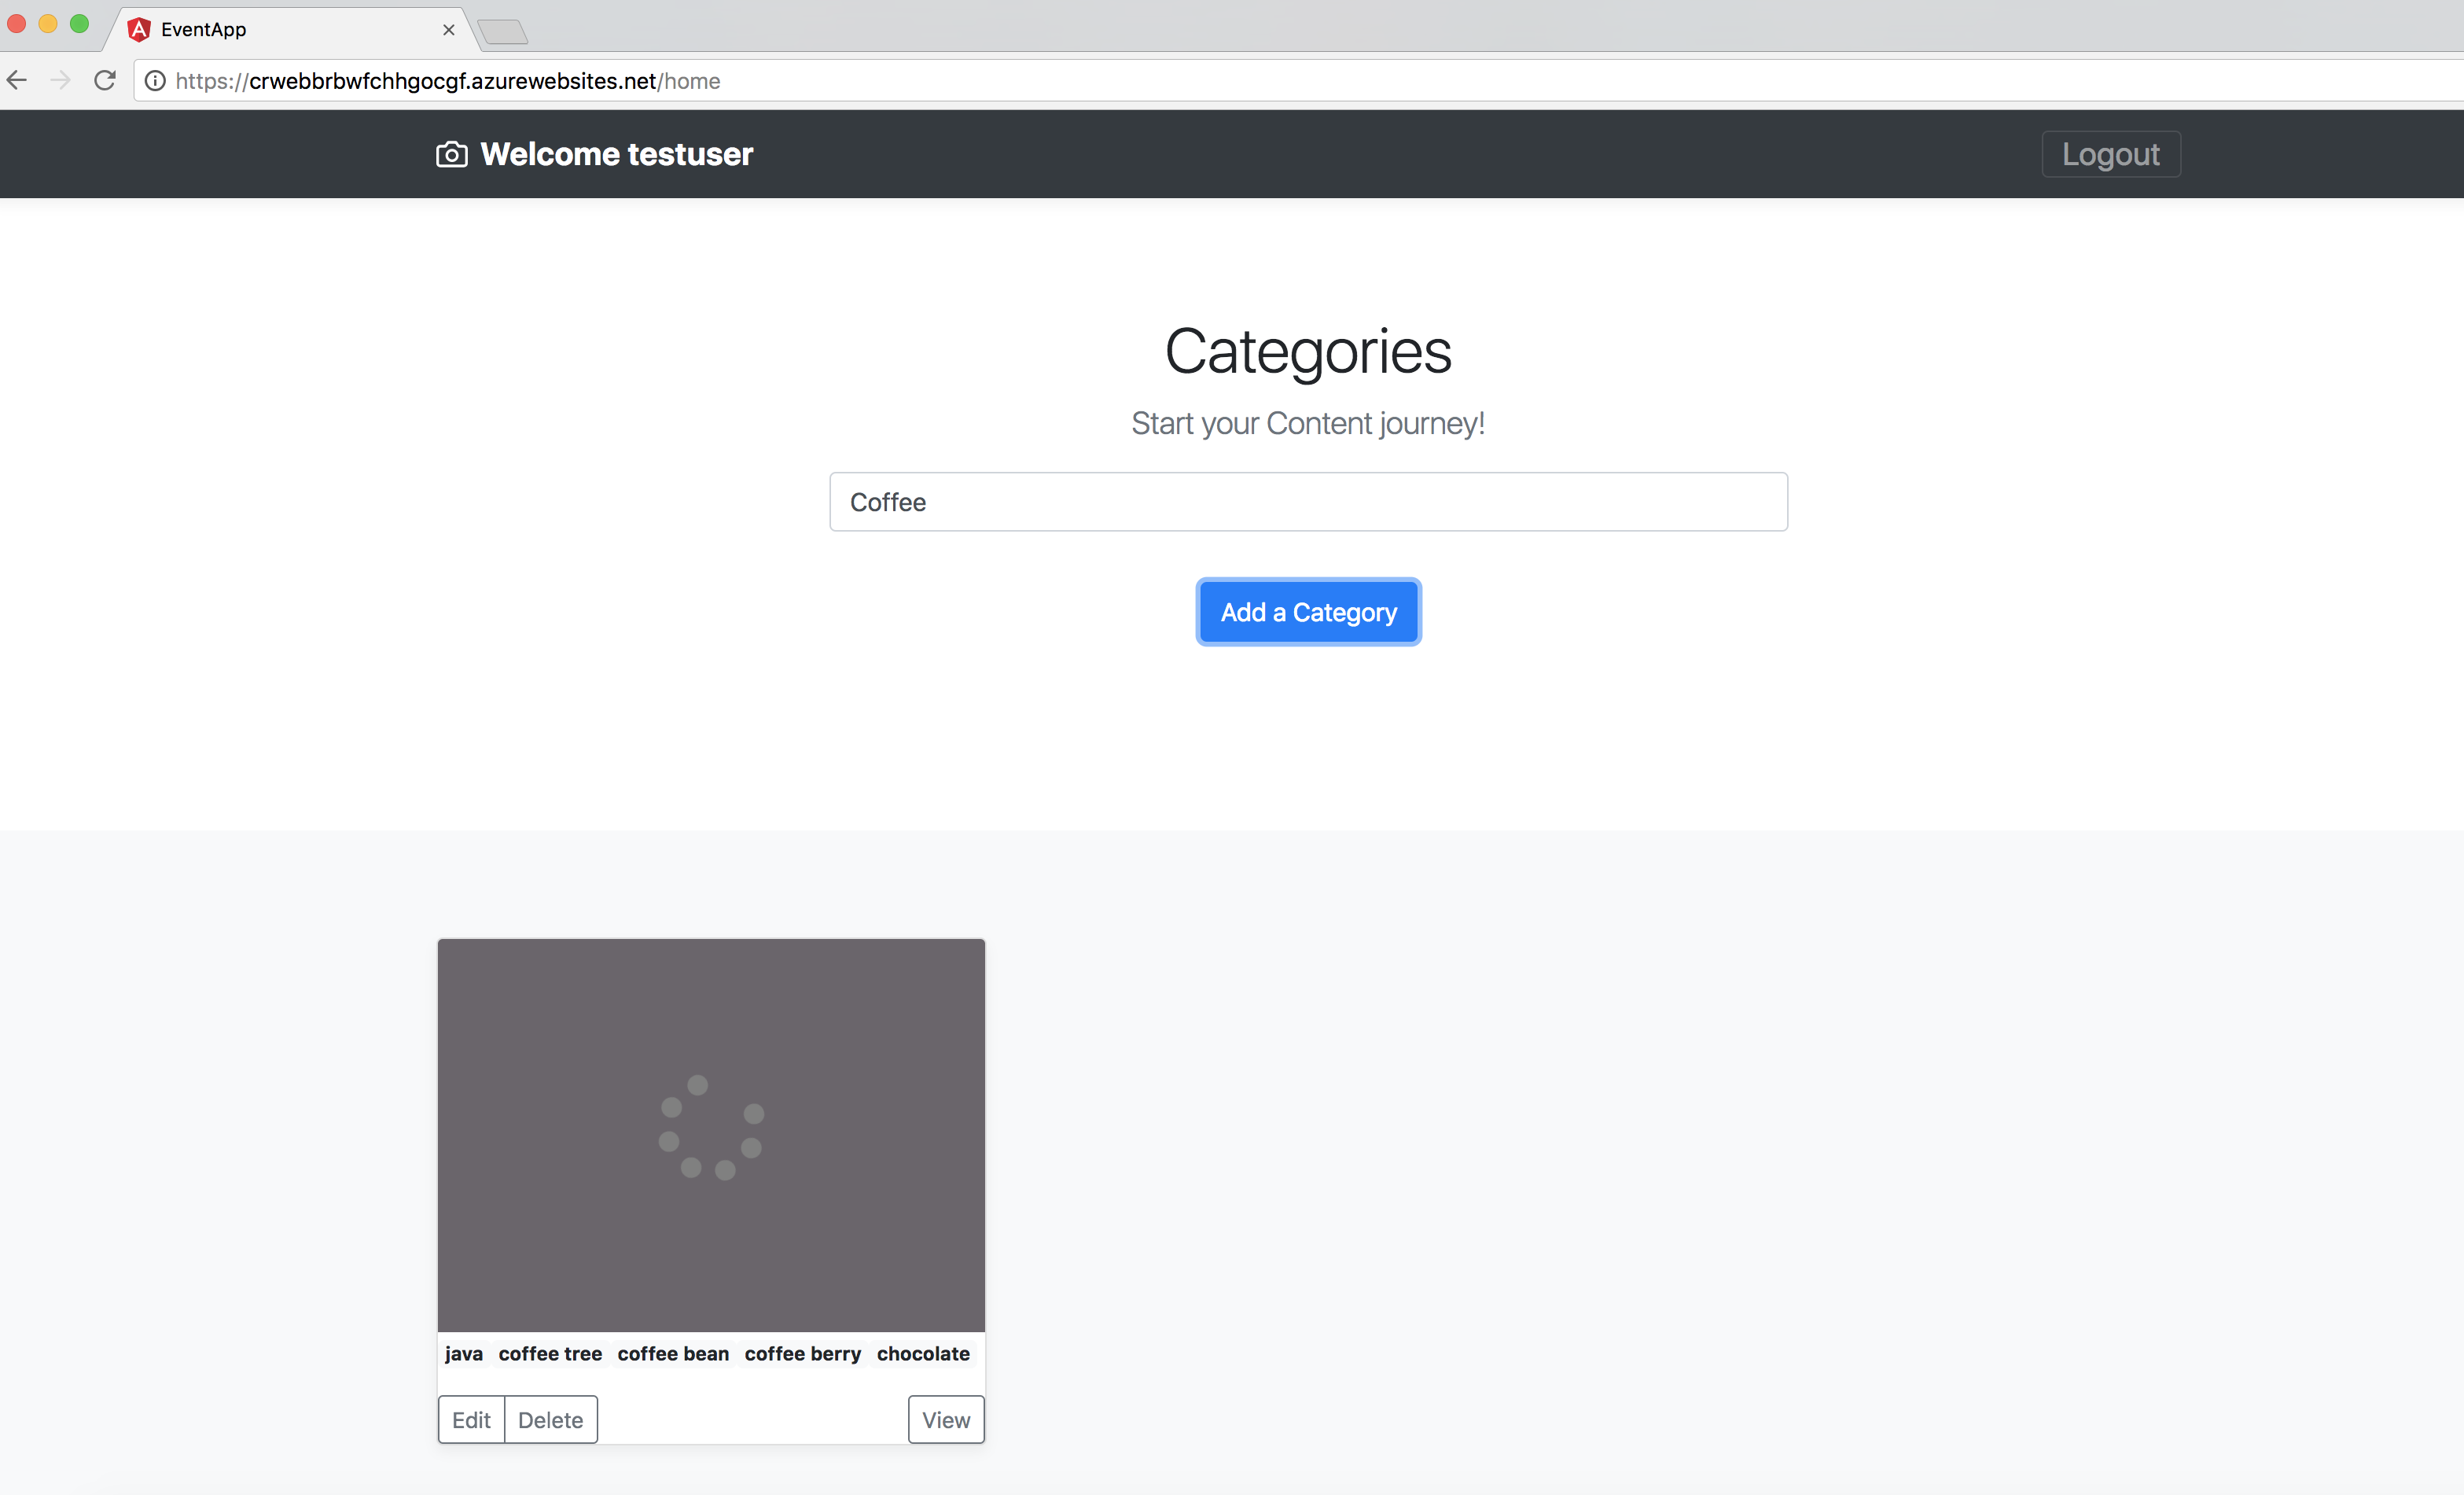
Task: Click the Add a Category button
Action: (1309, 611)
